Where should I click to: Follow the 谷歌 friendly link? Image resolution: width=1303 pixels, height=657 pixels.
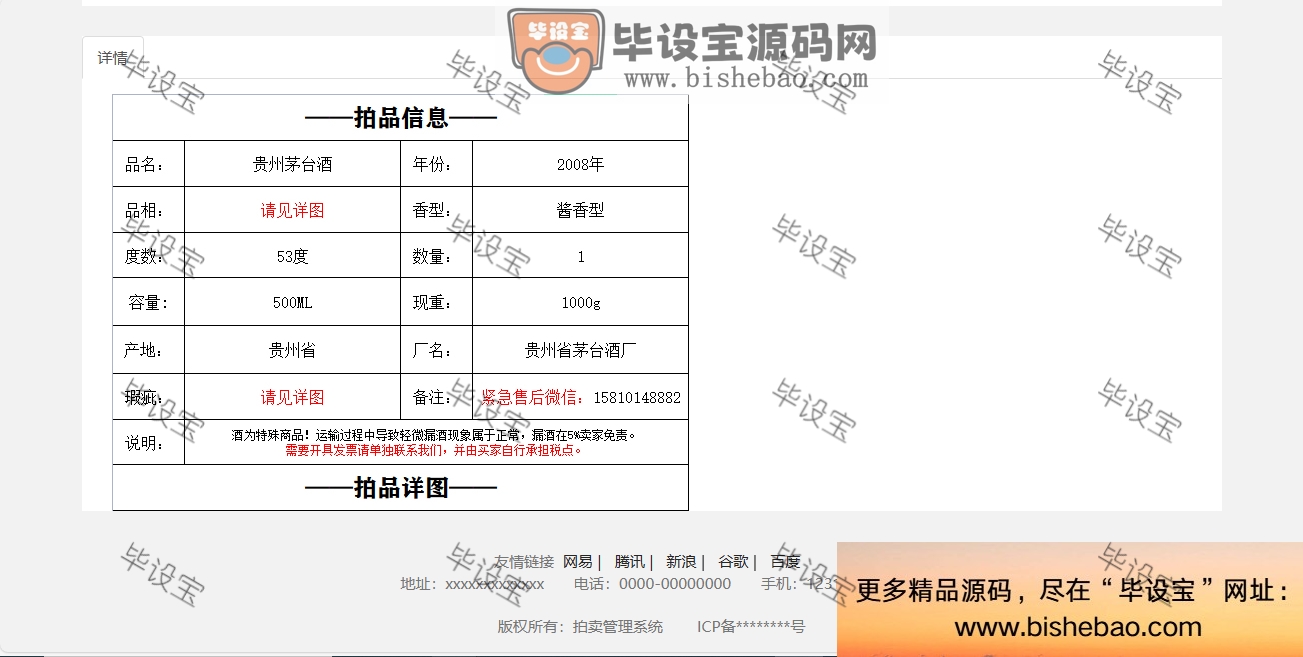click(x=733, y=562)
